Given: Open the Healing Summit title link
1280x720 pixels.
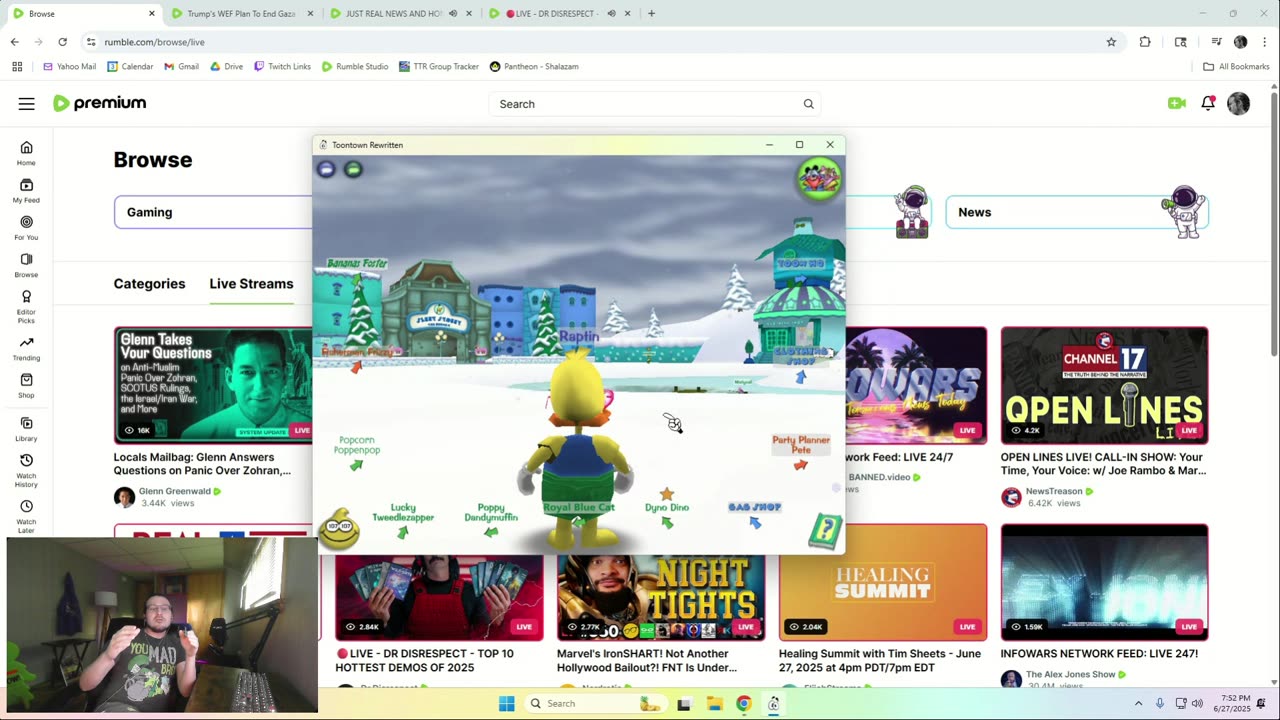Looking at the screenshot, I should (x=879, y=660).
